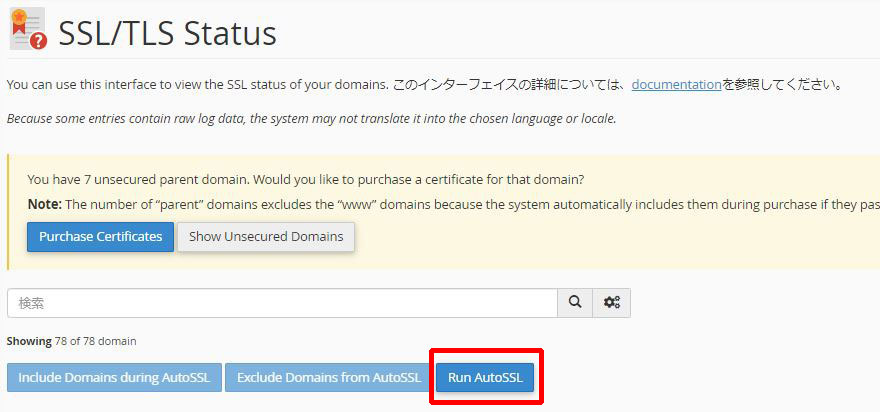Open the gears settings menu beside search
This screenshot has height=412, width=880.
(612, 303)
